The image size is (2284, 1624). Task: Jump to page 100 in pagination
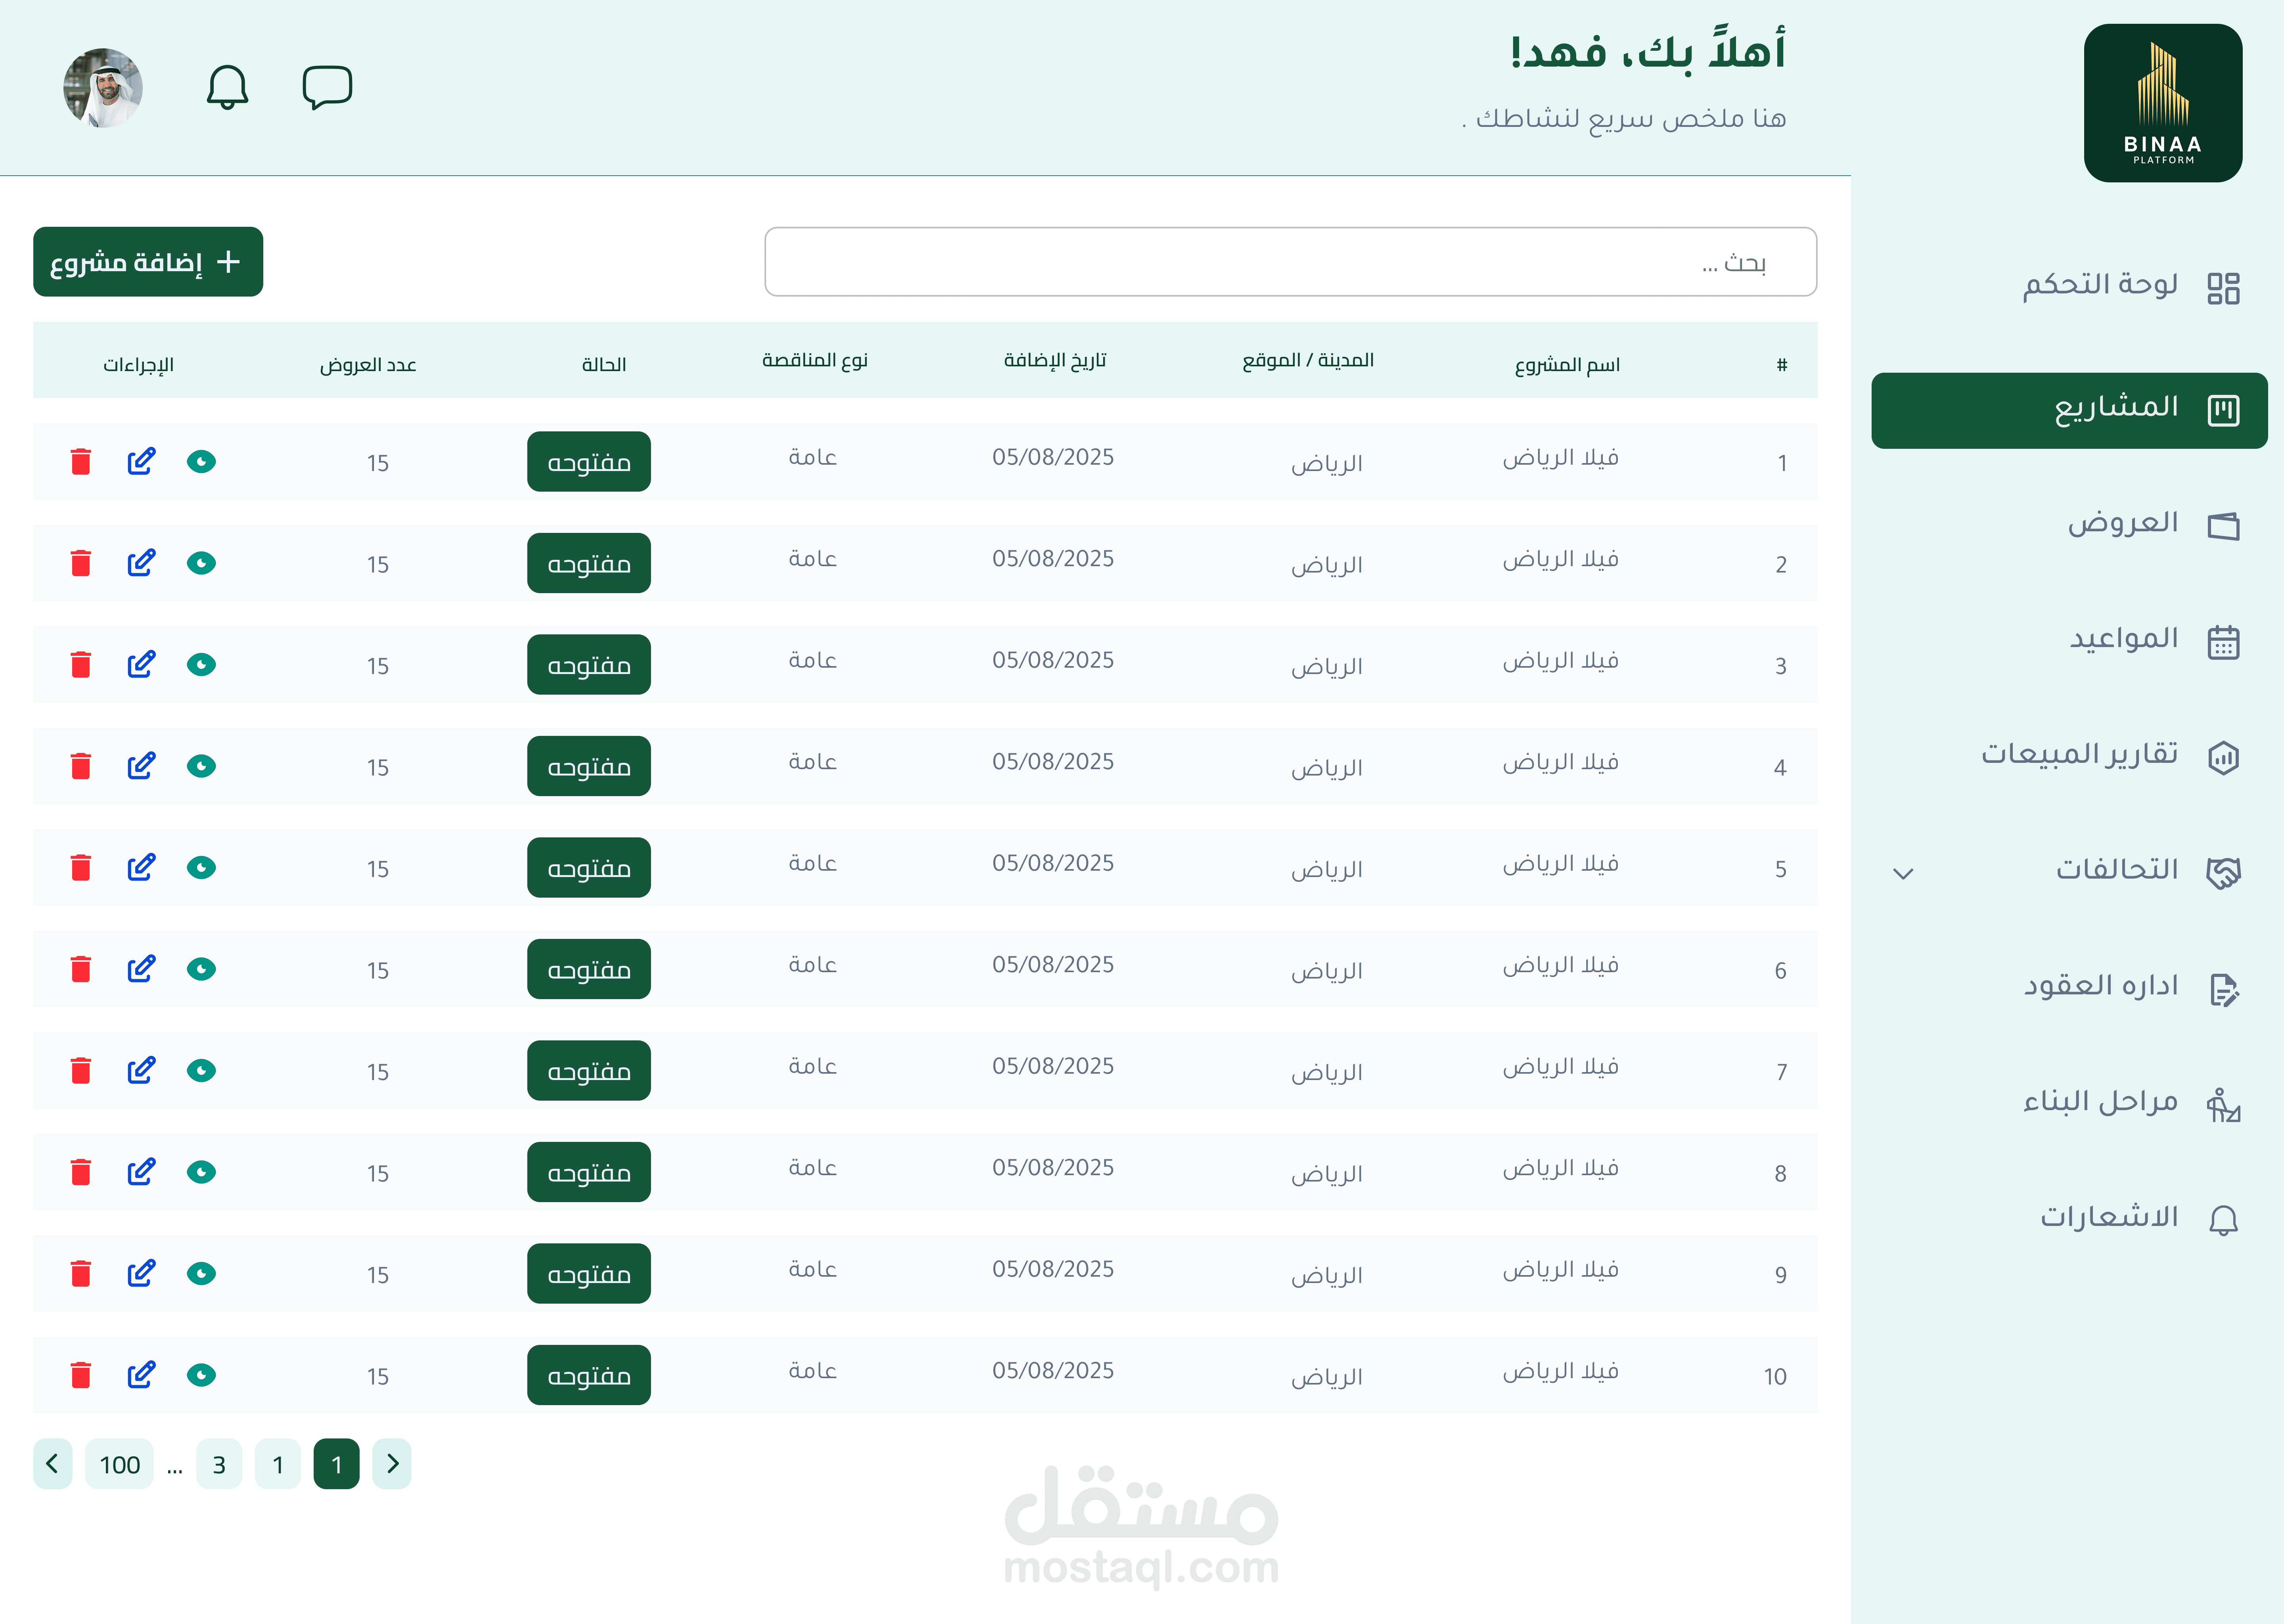click(x=119, y=1464)
